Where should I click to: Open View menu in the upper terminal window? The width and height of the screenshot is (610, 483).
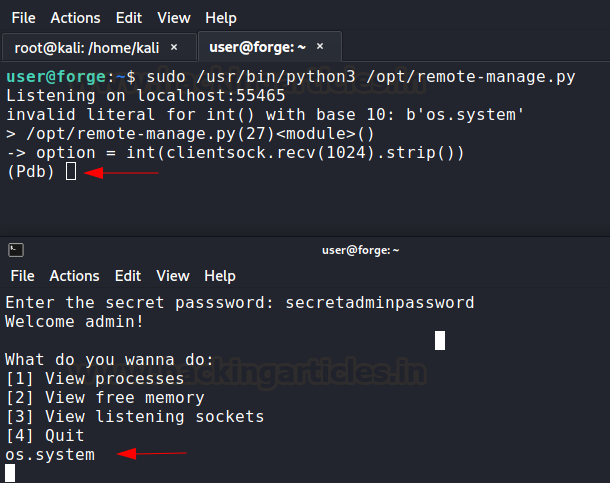pos(173,18)
